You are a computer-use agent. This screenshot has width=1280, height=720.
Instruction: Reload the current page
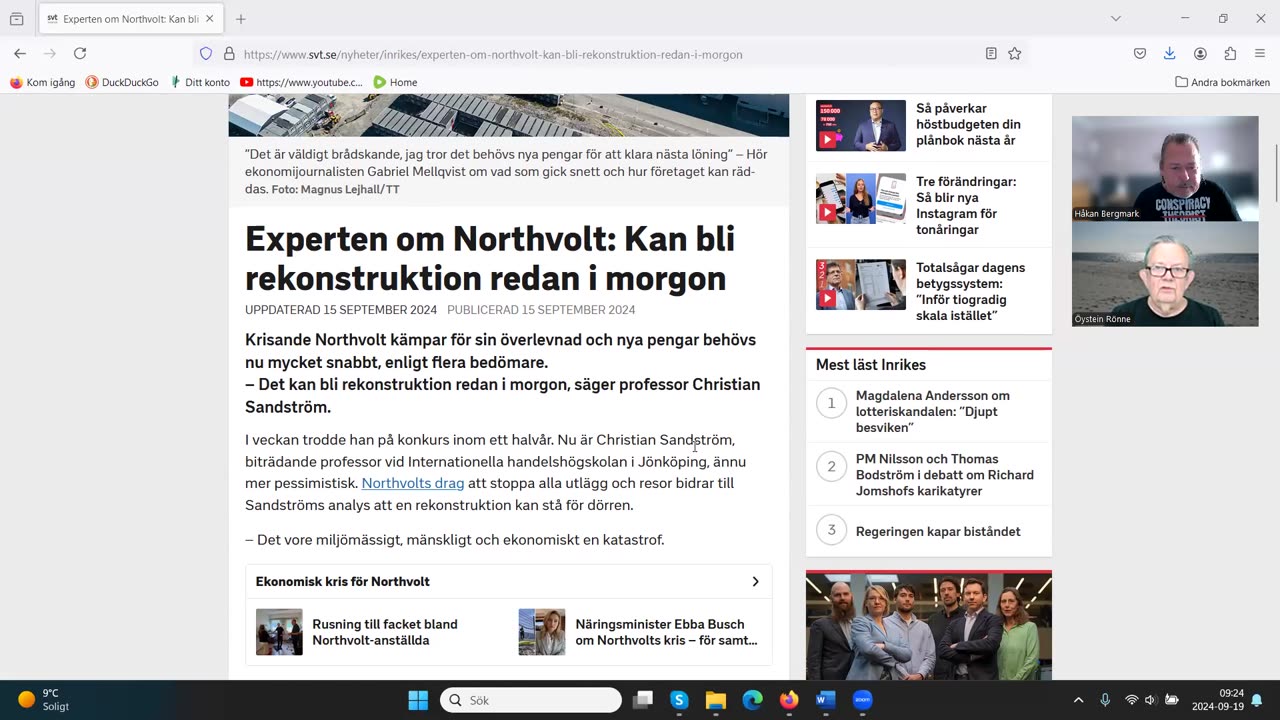coord(80,53)
